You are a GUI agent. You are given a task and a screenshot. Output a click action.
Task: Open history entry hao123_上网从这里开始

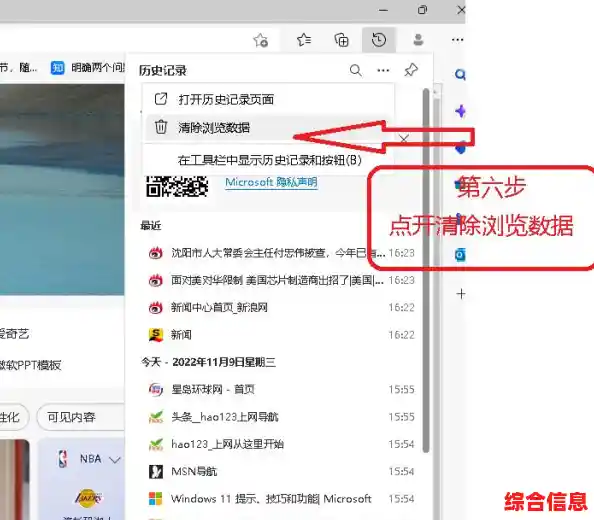281,444
